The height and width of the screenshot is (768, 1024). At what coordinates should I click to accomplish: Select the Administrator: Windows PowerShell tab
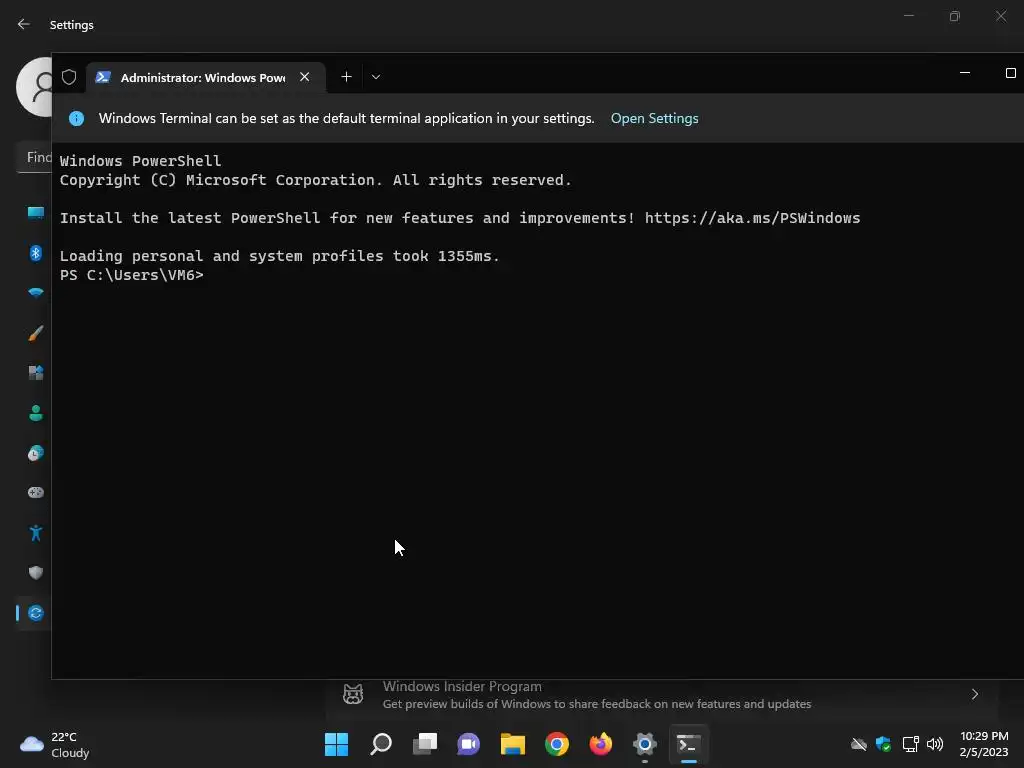(206, 78)
